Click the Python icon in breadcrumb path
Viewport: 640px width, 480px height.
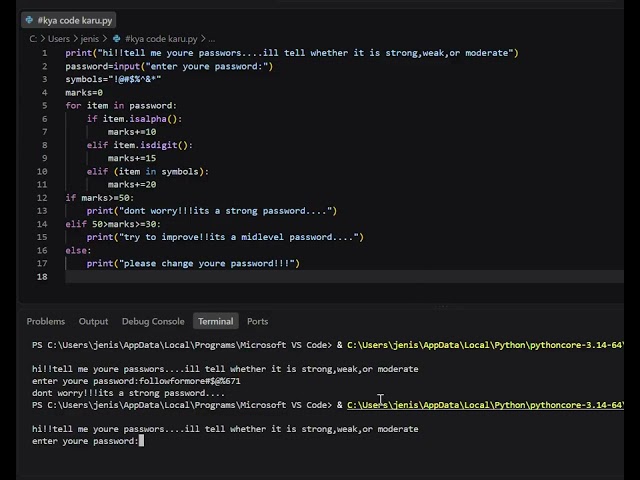117,39
